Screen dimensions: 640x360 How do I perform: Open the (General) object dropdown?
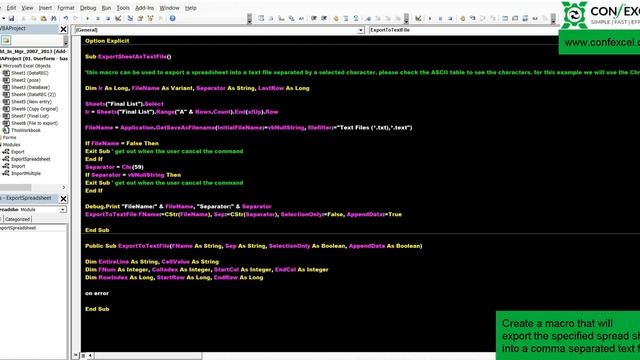coord(361,30)
